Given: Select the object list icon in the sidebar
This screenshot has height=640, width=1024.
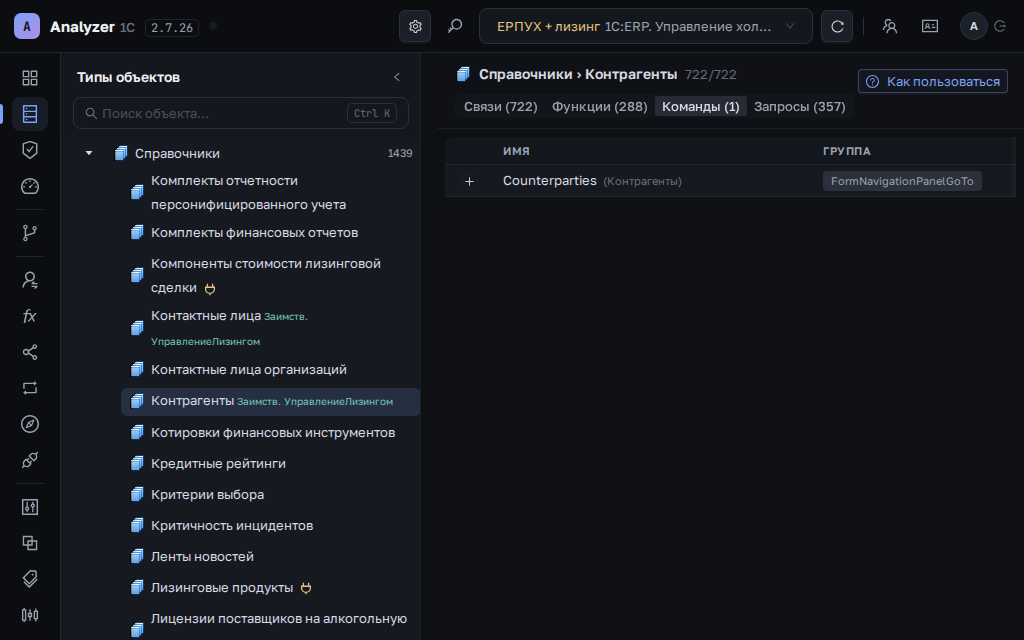Looking at the screenshot, I should (30, 114).
